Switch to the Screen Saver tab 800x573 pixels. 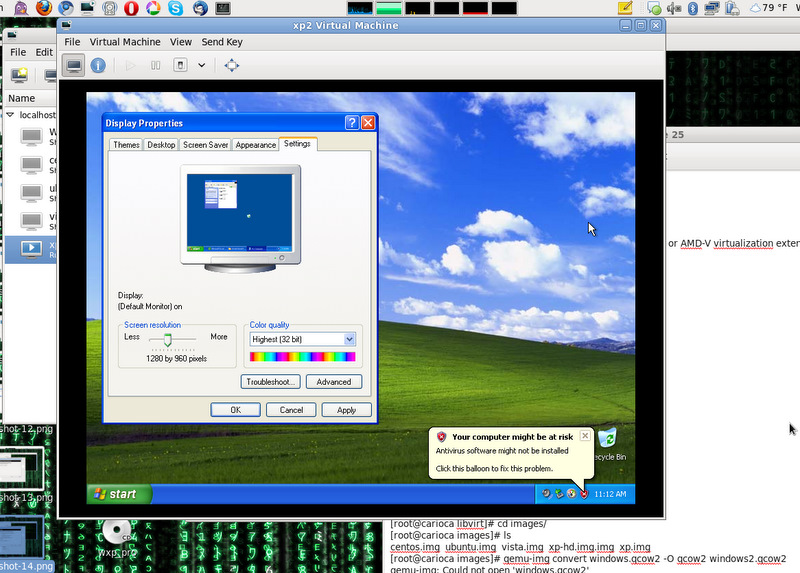[x=205, y=145]
